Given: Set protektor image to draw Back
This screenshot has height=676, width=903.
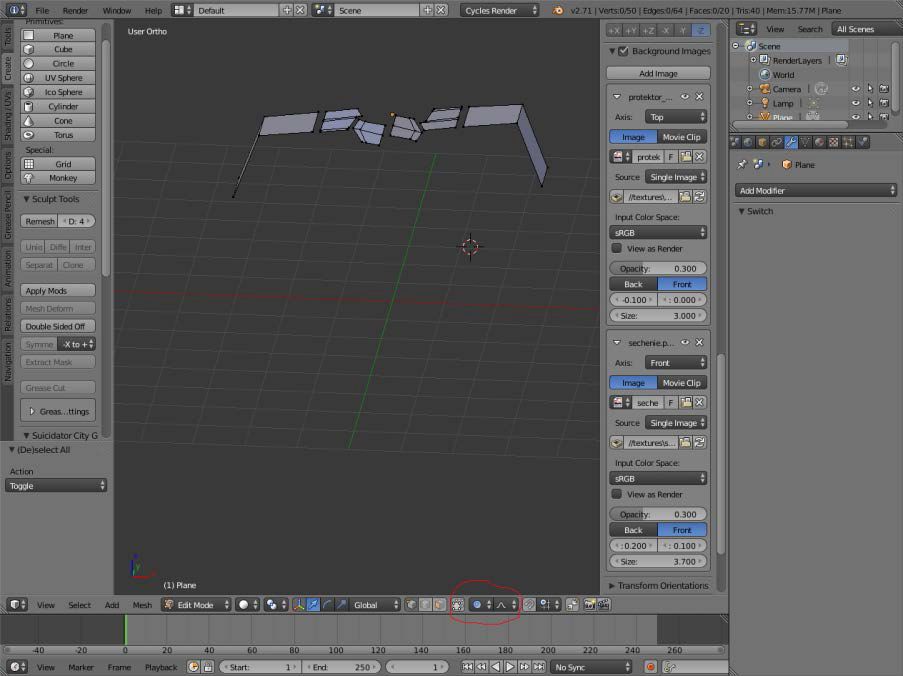Looking at the screenshot, I should [633, 284].
